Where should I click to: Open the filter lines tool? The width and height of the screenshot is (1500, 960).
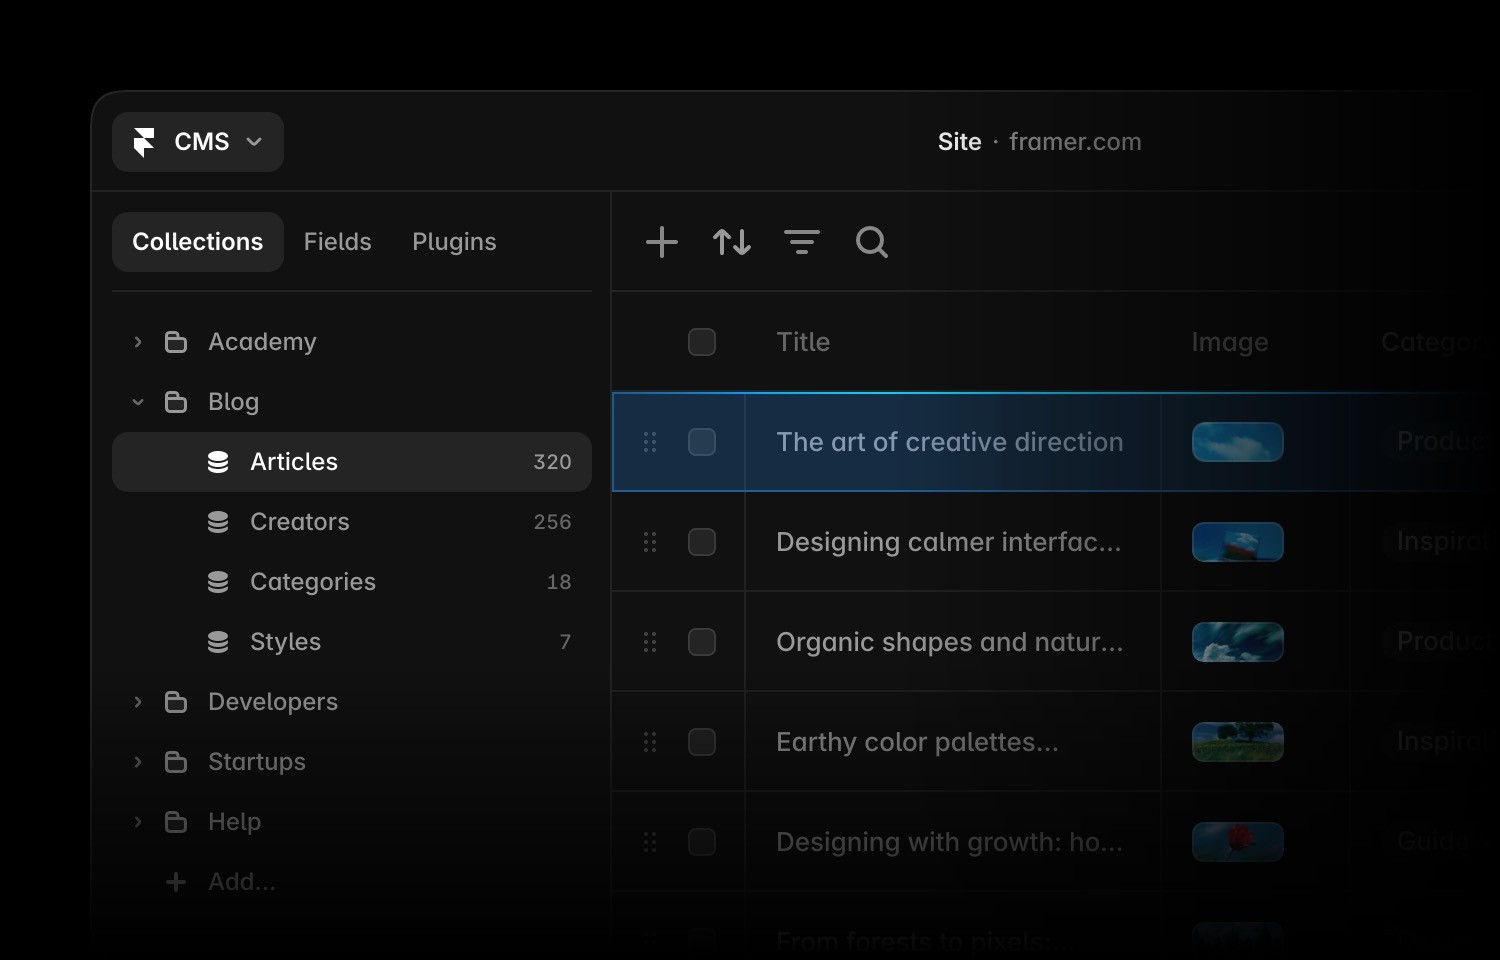tap(802, 242)
